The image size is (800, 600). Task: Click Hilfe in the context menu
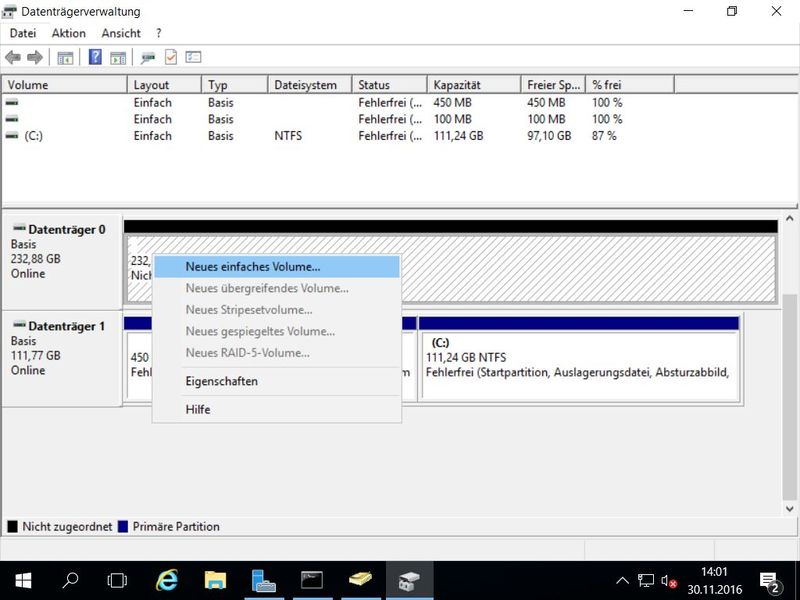coord(198,409)
